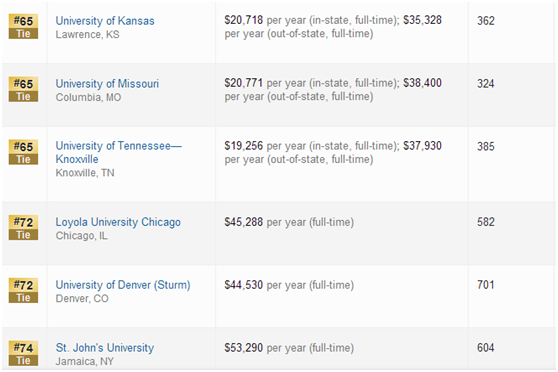Open the Loyola University Chicago link
This screenshot has width=558, height=372.
click(x=118, y=222)
